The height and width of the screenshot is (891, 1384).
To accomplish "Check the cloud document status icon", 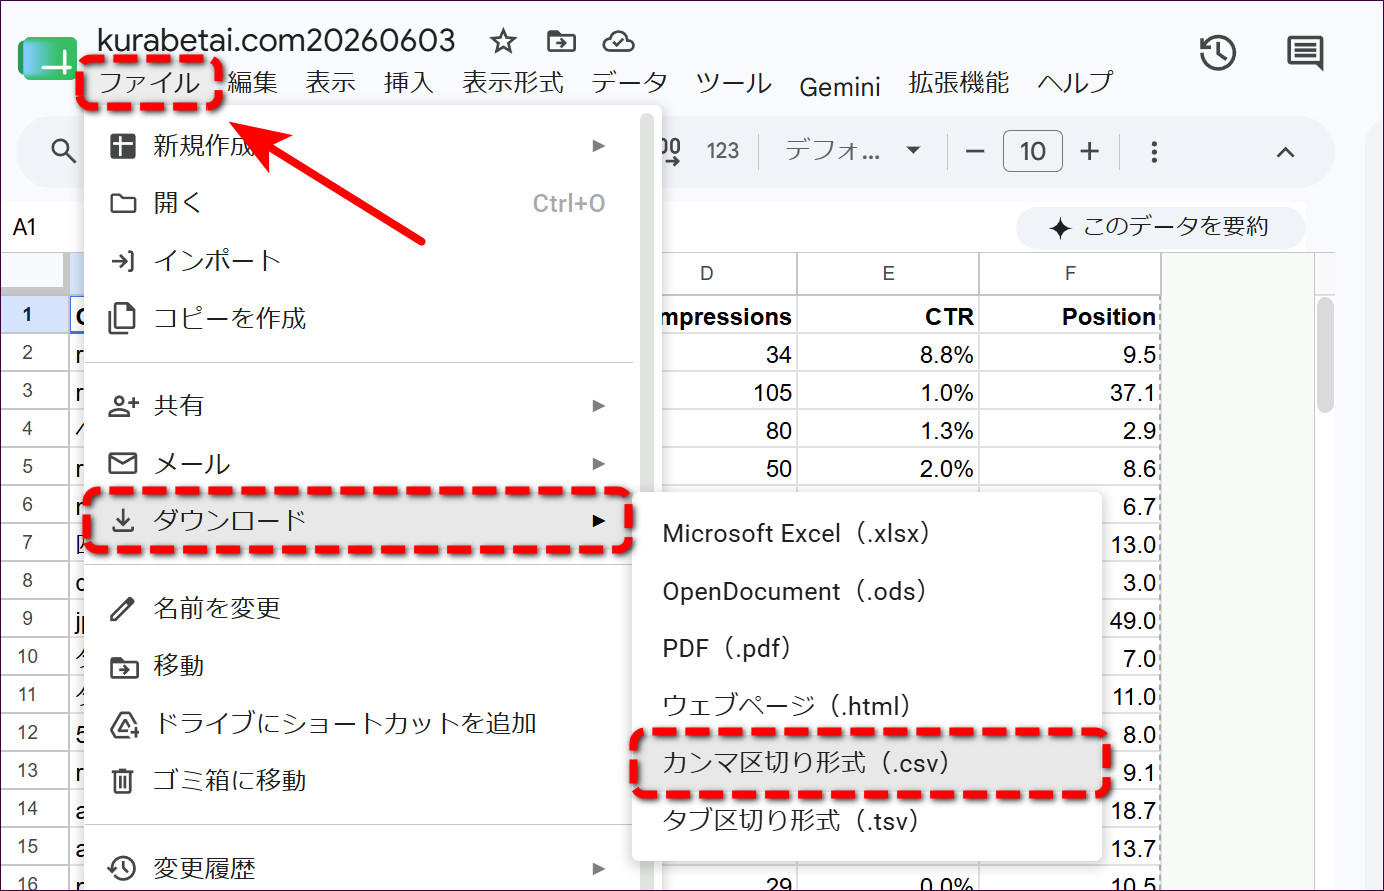I will pos(619,41).
